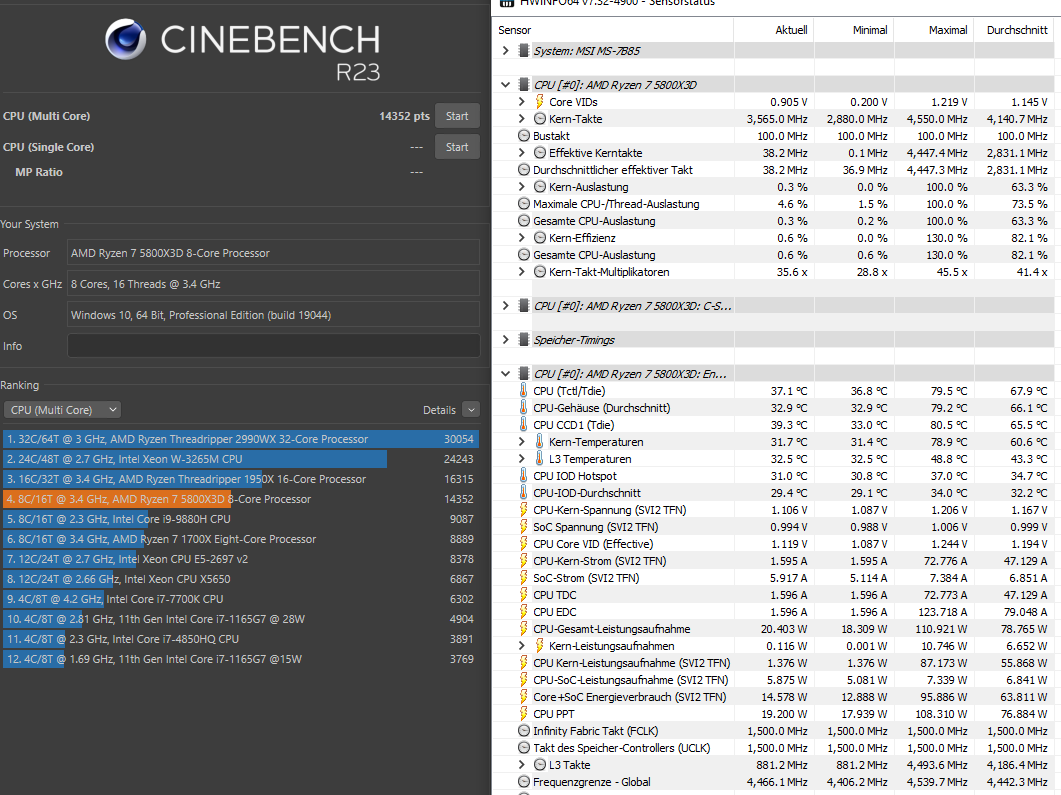Viewport: 1061px width, 795px height.
Task: Select the Ryzen 7 1700X ranking entry
Action: 241,539
